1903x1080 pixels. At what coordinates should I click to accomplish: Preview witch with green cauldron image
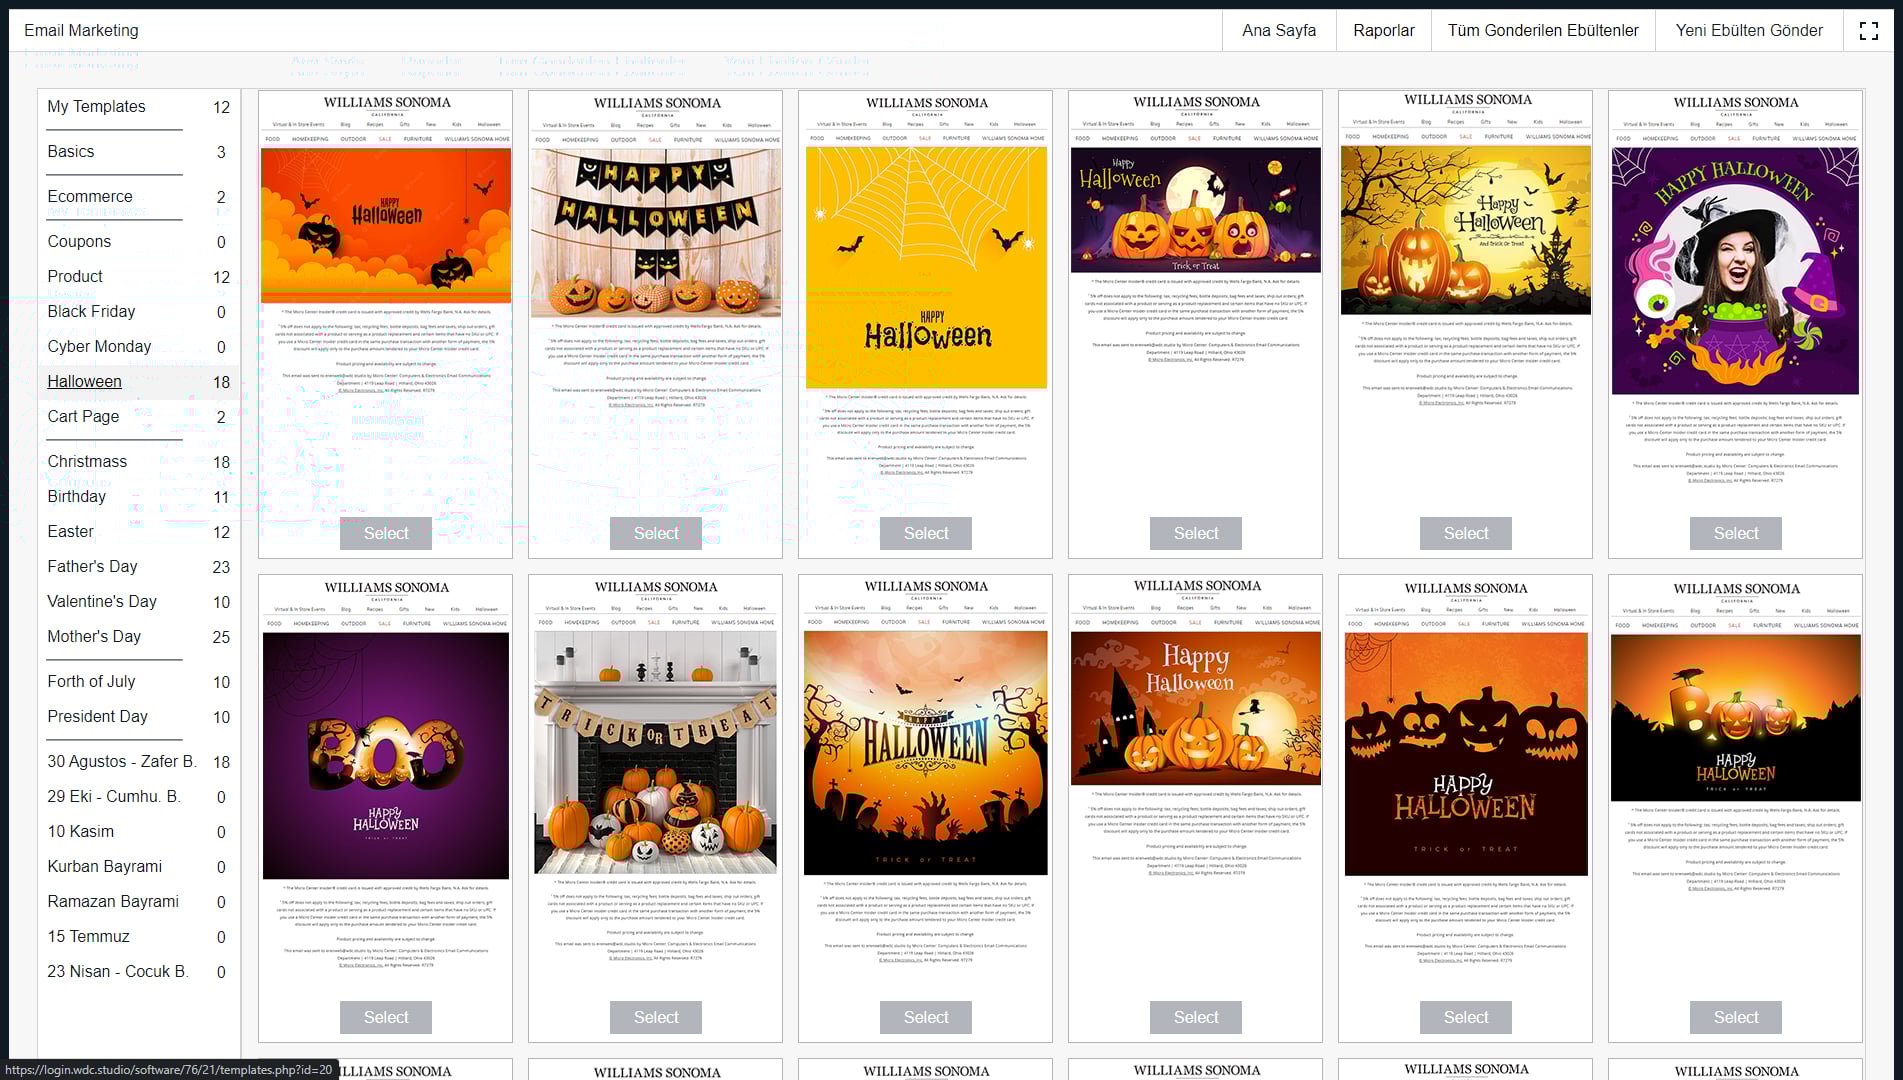coord(1736,271)
